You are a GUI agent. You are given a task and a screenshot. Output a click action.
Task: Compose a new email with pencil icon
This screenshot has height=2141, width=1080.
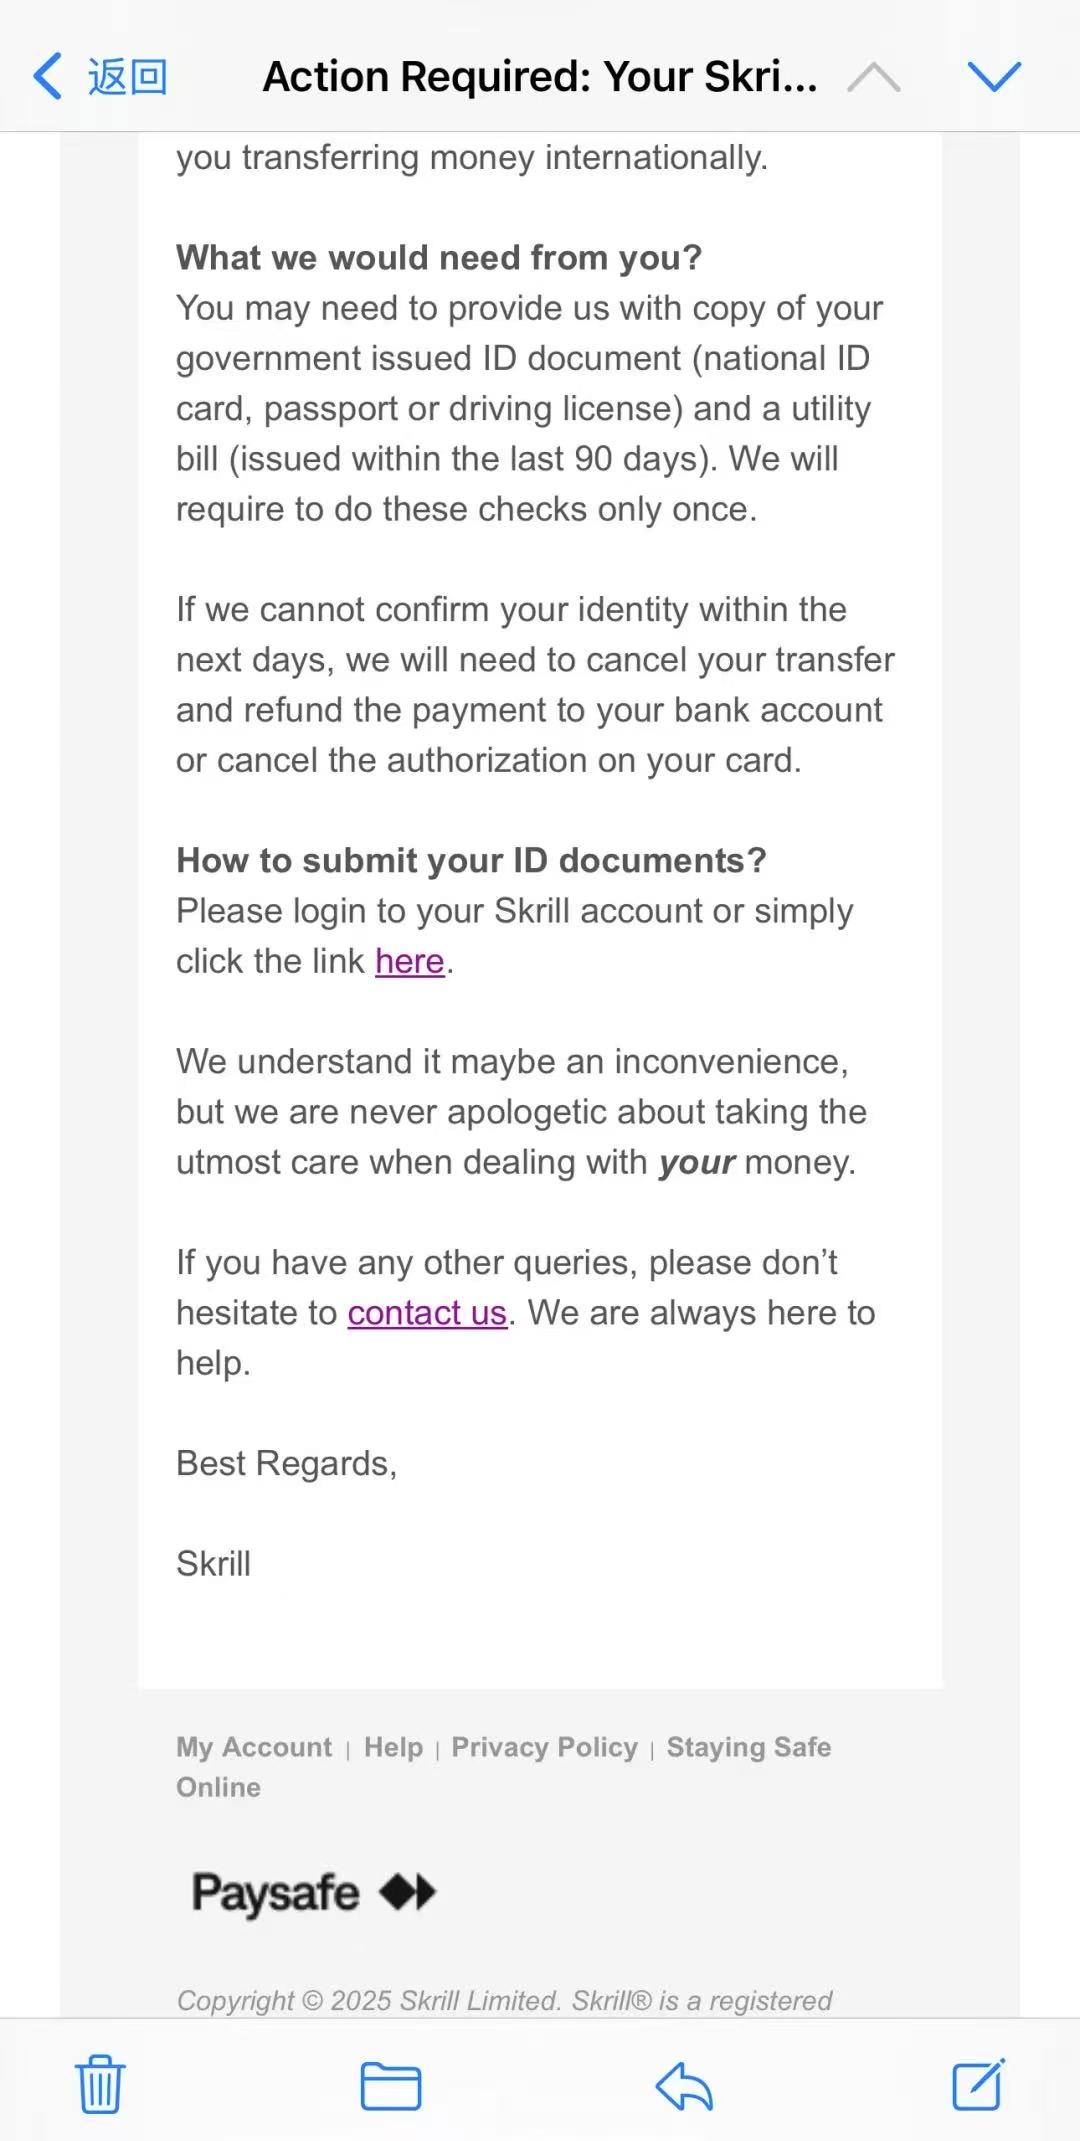[978, 2084]
